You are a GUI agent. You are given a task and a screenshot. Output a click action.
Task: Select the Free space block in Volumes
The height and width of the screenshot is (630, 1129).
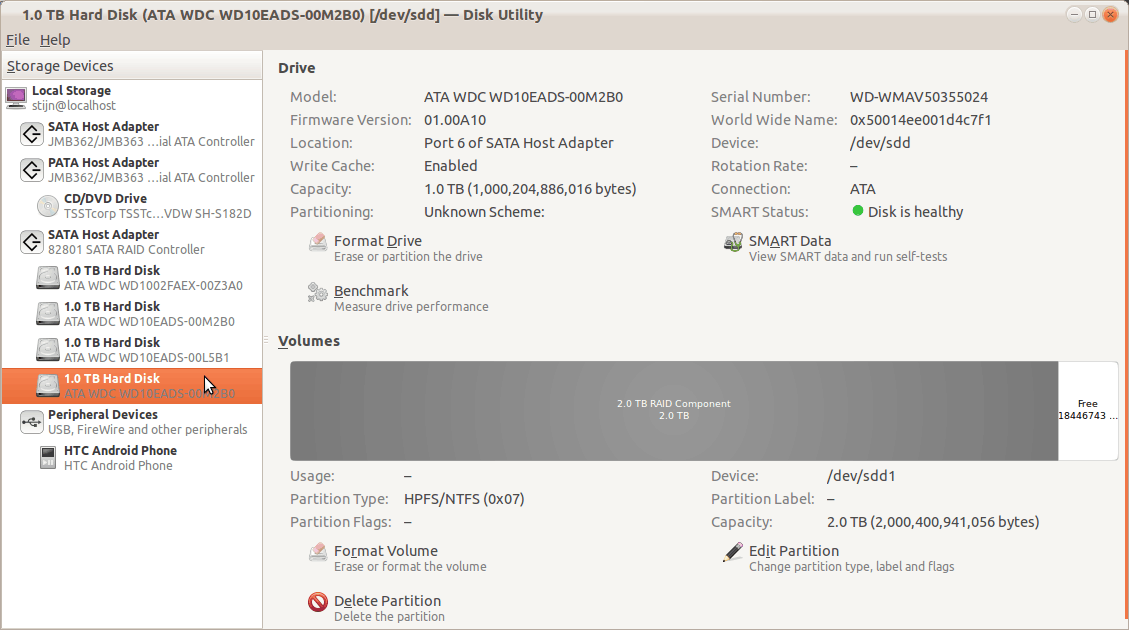click(1087, 410)
